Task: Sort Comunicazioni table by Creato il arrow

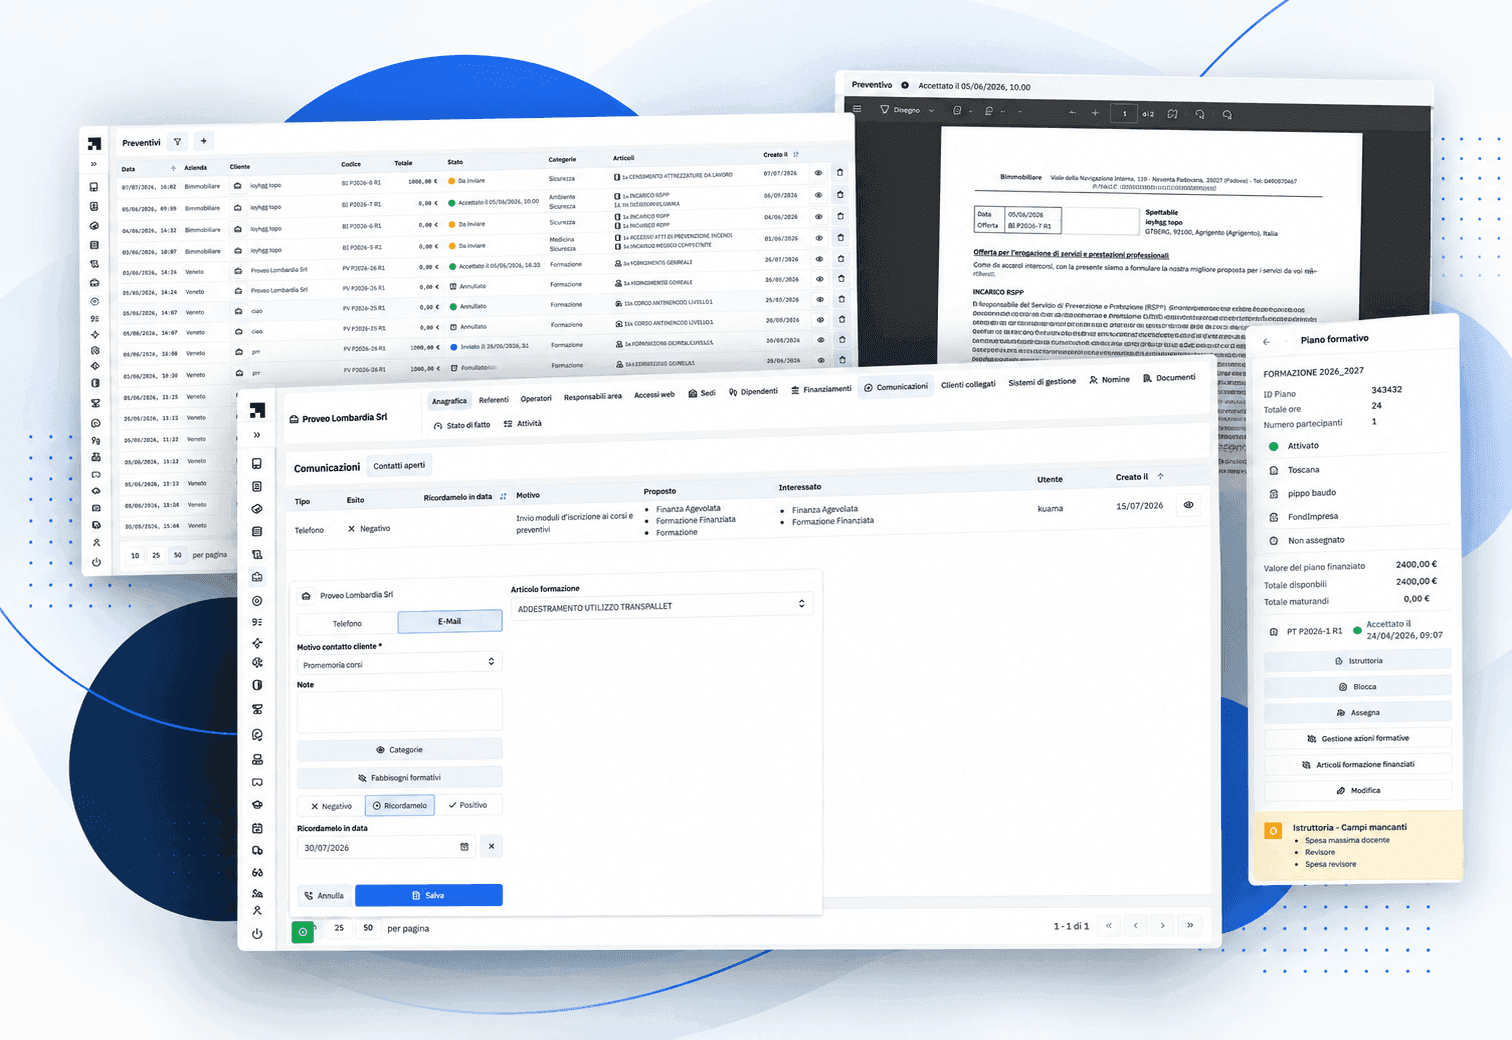Action: point(1160,476)
